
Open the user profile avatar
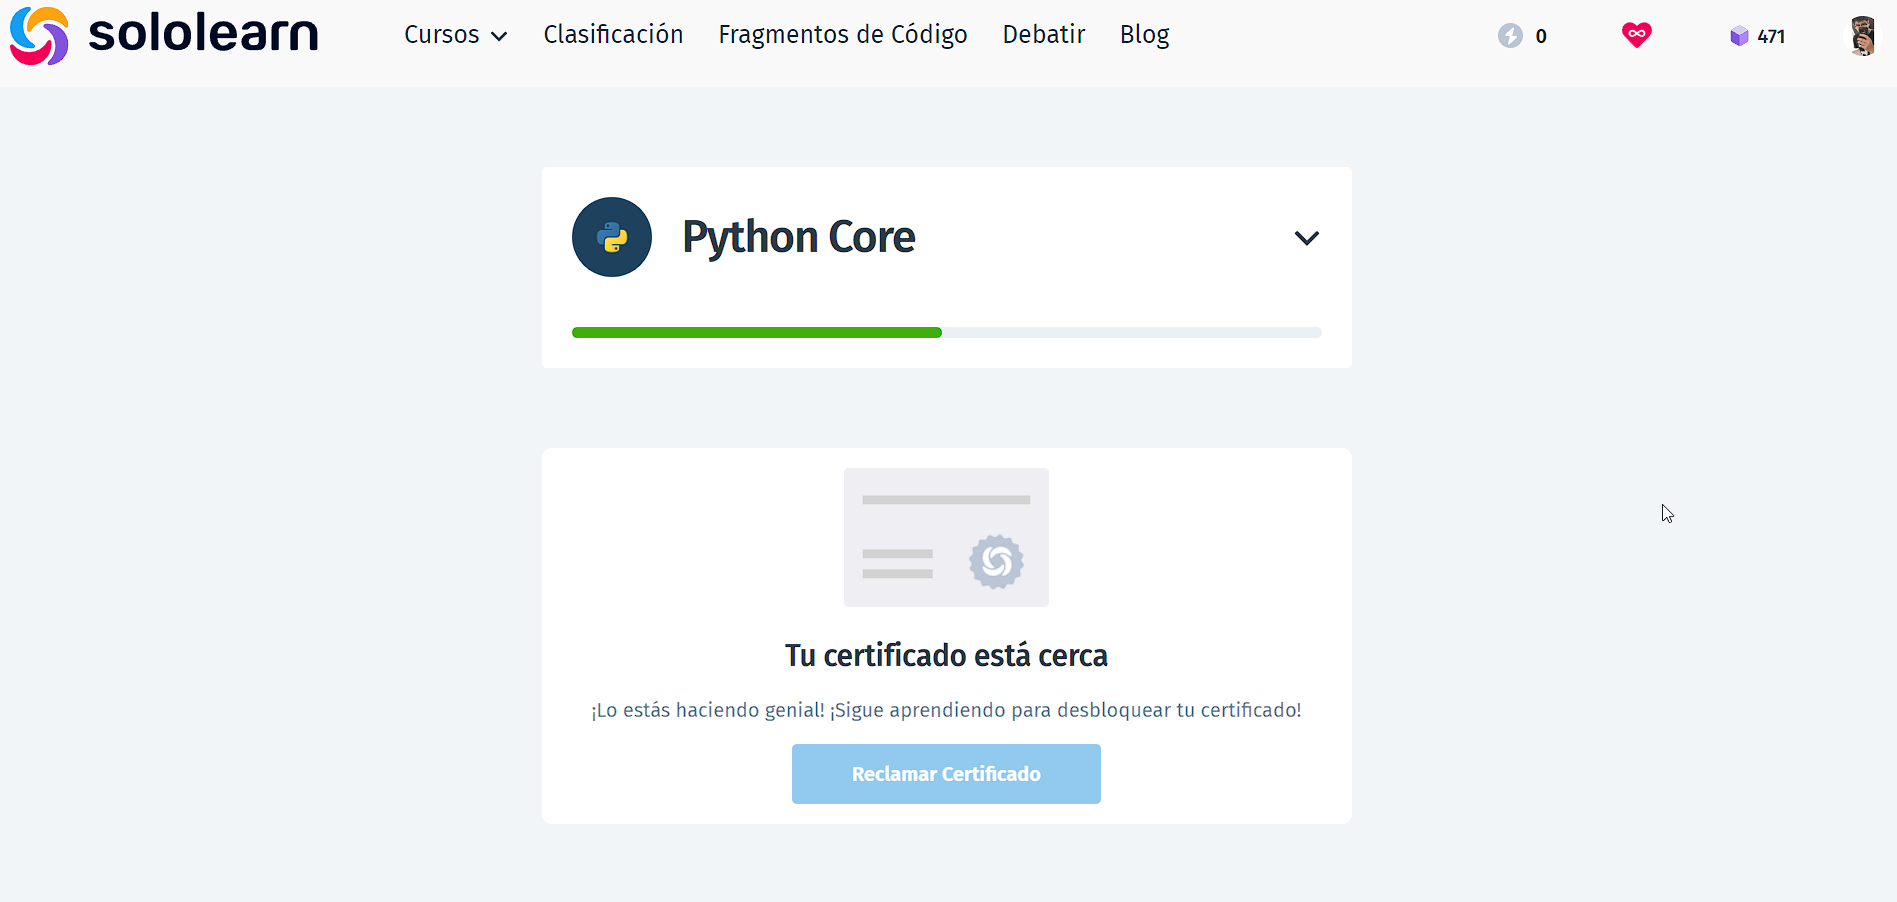pyautogui.click(x=1862, y=36)
